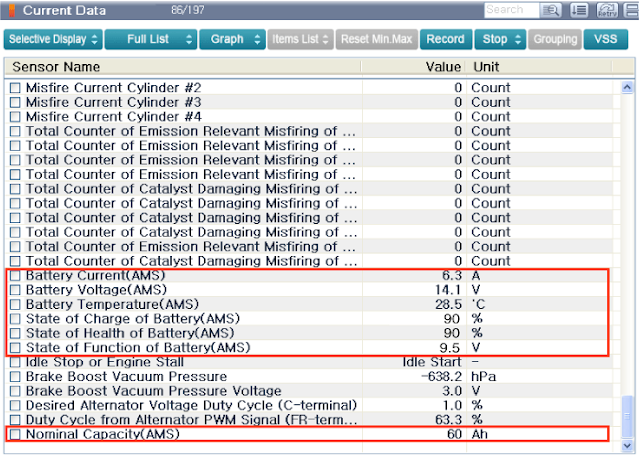Enable State of Function of Battery(AMS) checkbox
This screenshot has height=457, width=640.
tap(15, 348)
